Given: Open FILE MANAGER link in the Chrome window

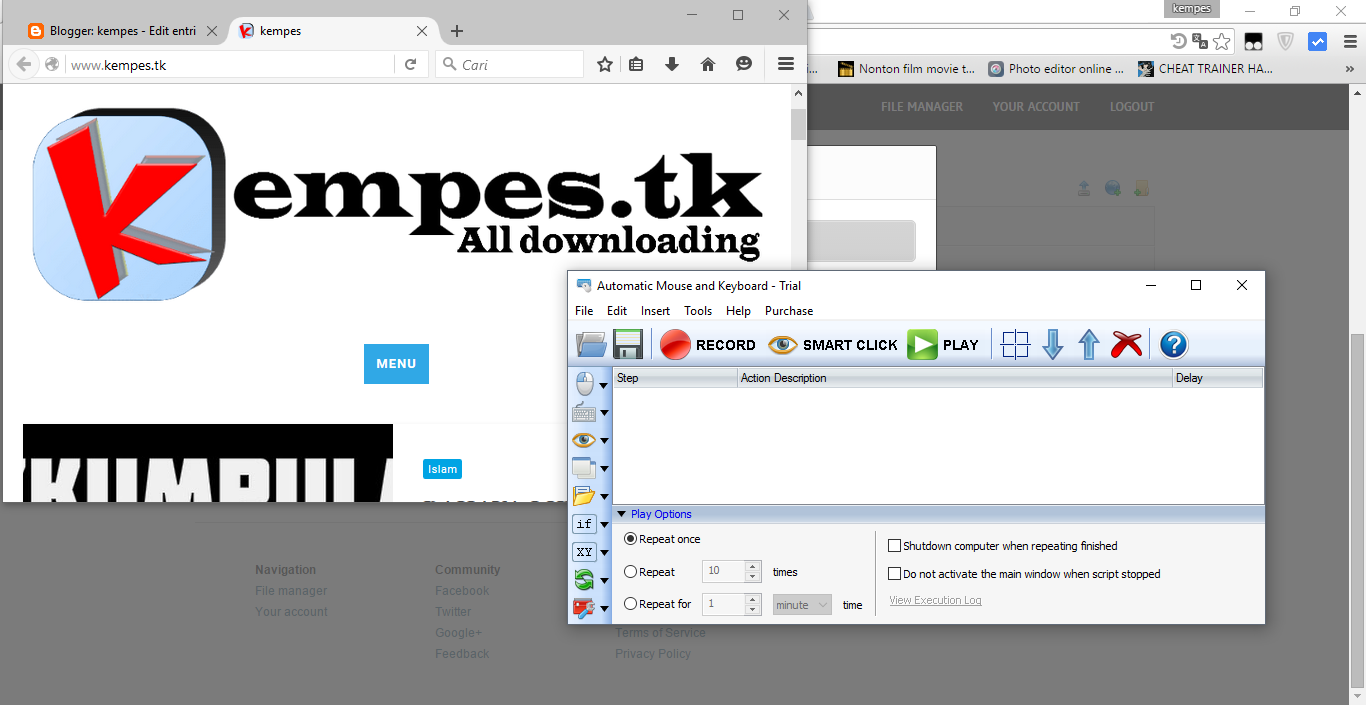Looking at the screenshot, I should coord(922,107).
